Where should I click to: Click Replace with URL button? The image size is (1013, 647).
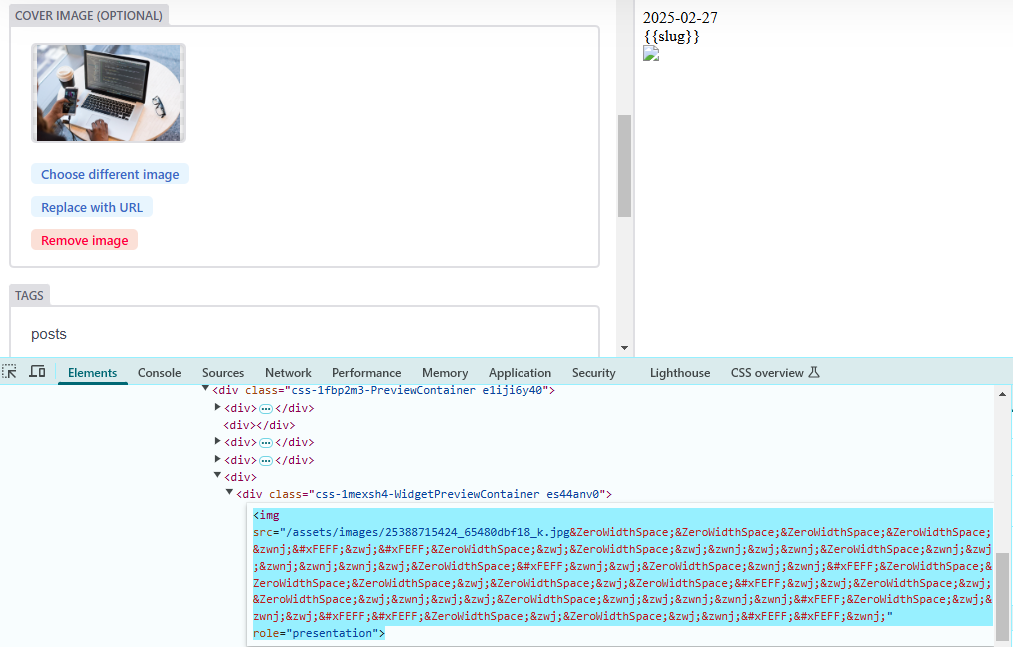pyautogui.click(x=92, y=207)
